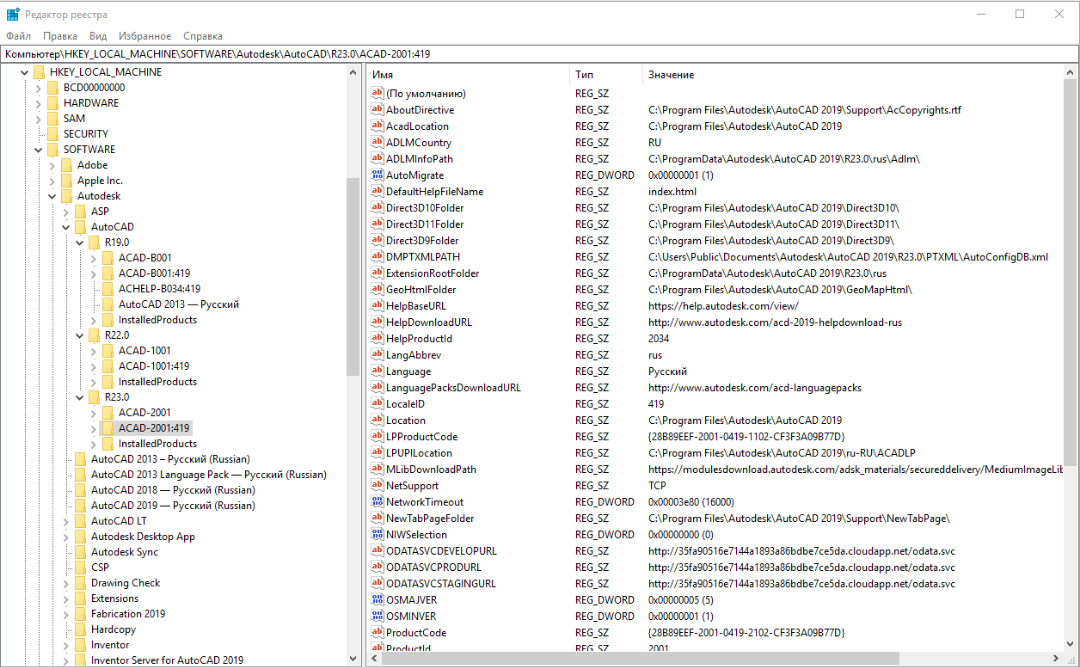This screenshot has height=667, width=1080.
Task: Open the Файл menu
Action: pos(18,35)
